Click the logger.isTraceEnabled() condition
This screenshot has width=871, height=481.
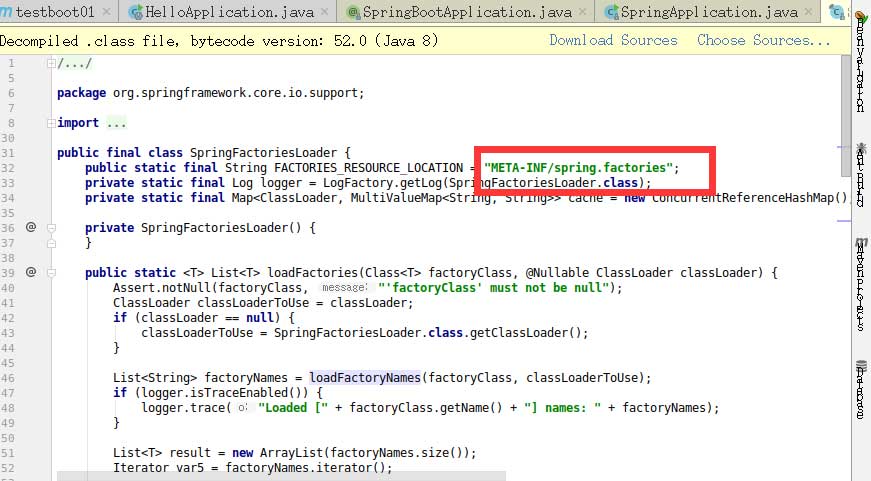[x=224, y=393]
